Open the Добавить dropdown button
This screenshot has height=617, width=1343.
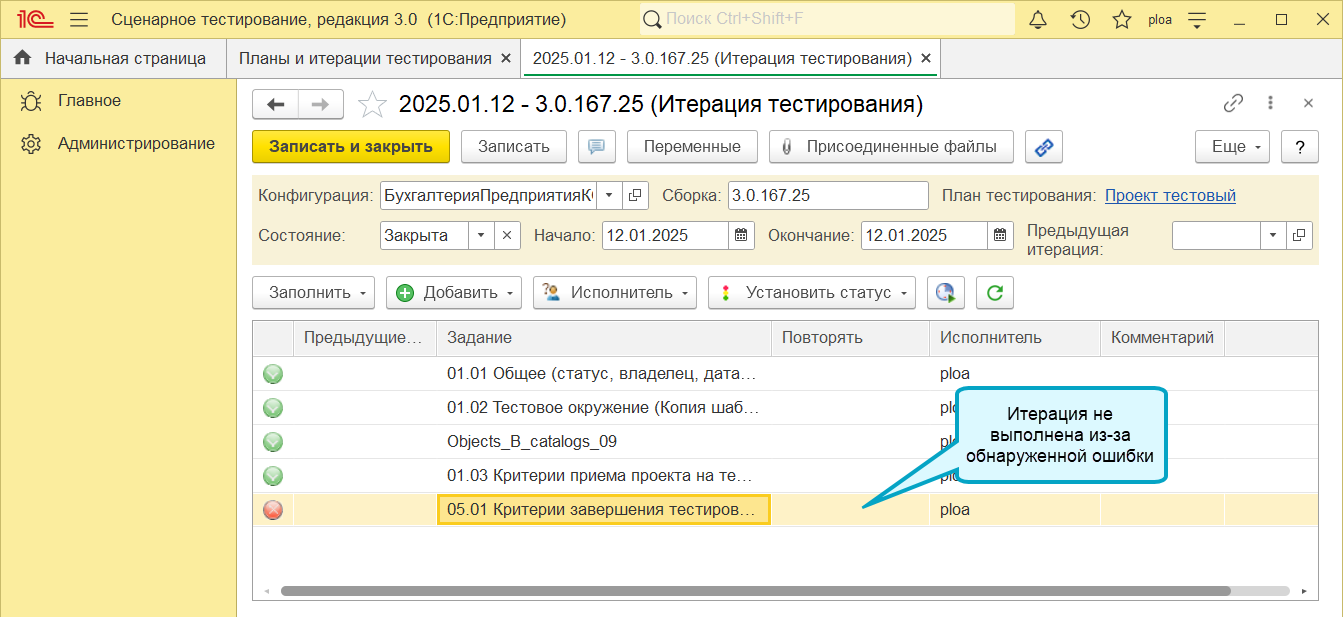[x=454, y=292]
